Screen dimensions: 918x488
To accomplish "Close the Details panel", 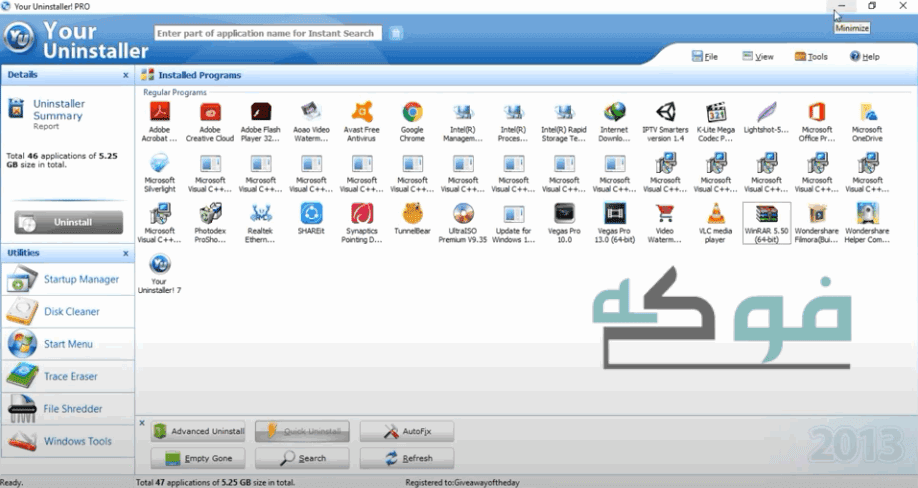I will click(125, 75).
